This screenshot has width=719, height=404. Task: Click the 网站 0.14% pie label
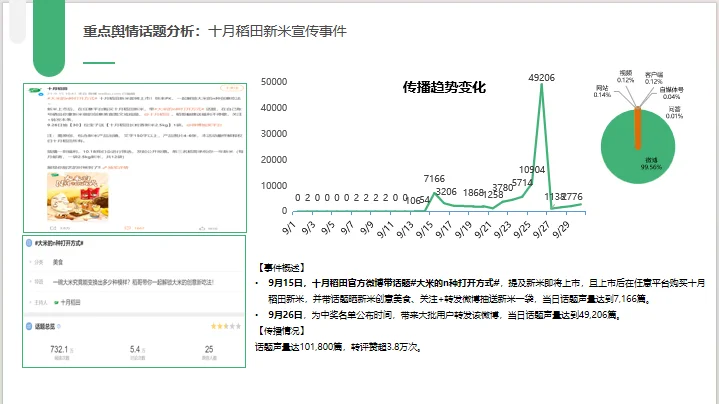click(602, 91)
